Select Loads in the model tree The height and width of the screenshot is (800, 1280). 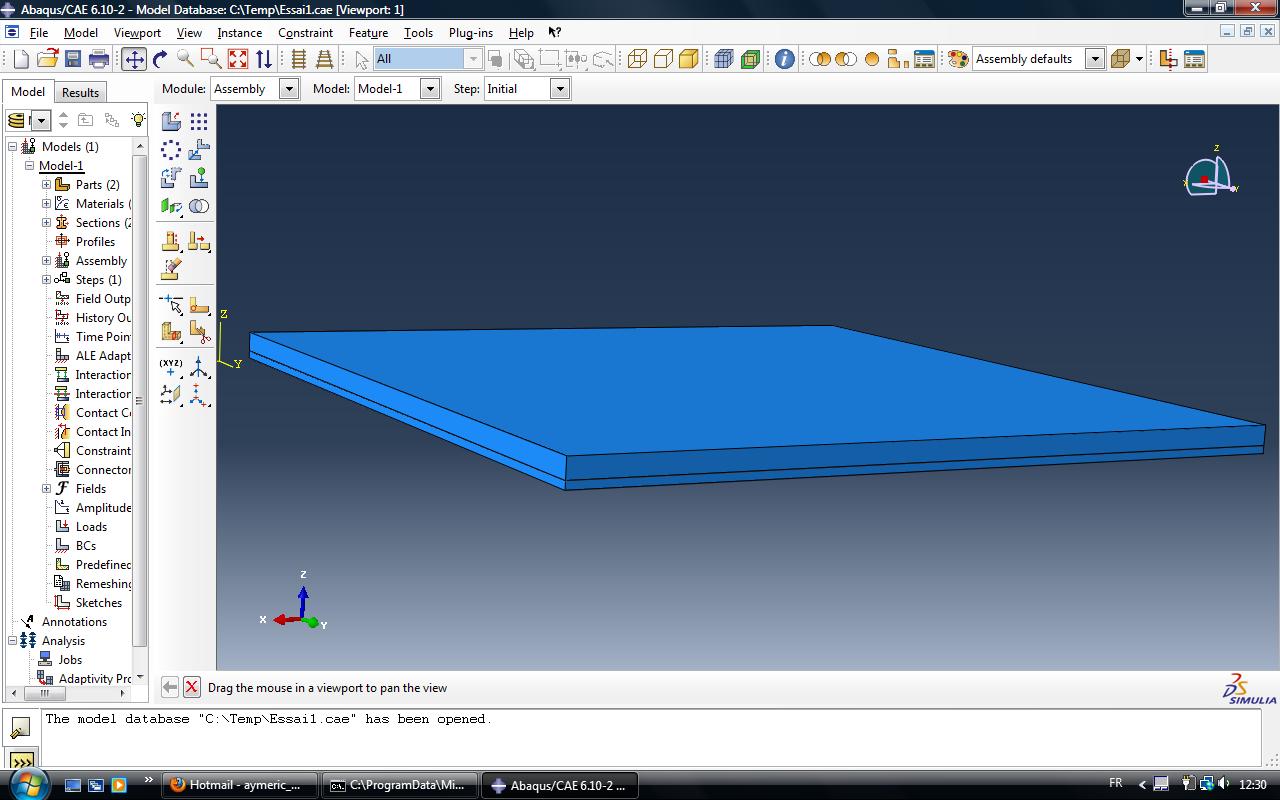(91, 527)
